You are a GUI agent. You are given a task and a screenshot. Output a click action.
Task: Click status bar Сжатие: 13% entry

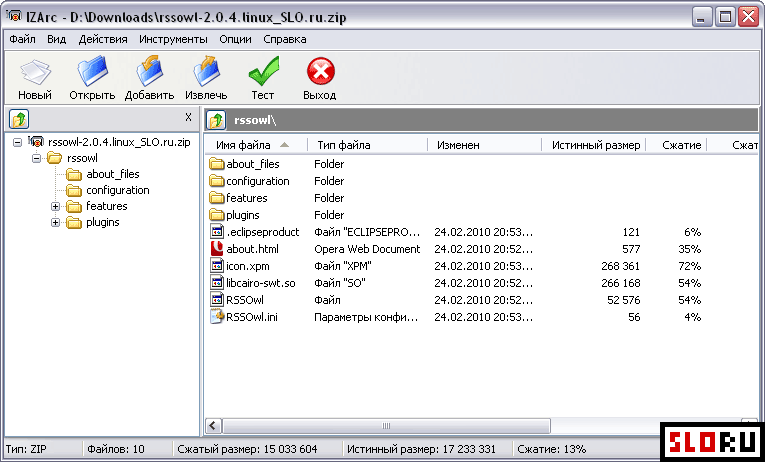(x=551, y=449)
